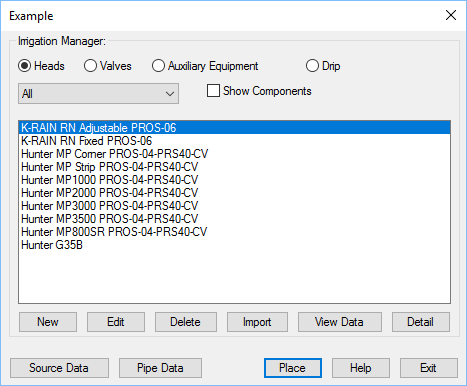Open the All filter dropdown

pos(98,94)
